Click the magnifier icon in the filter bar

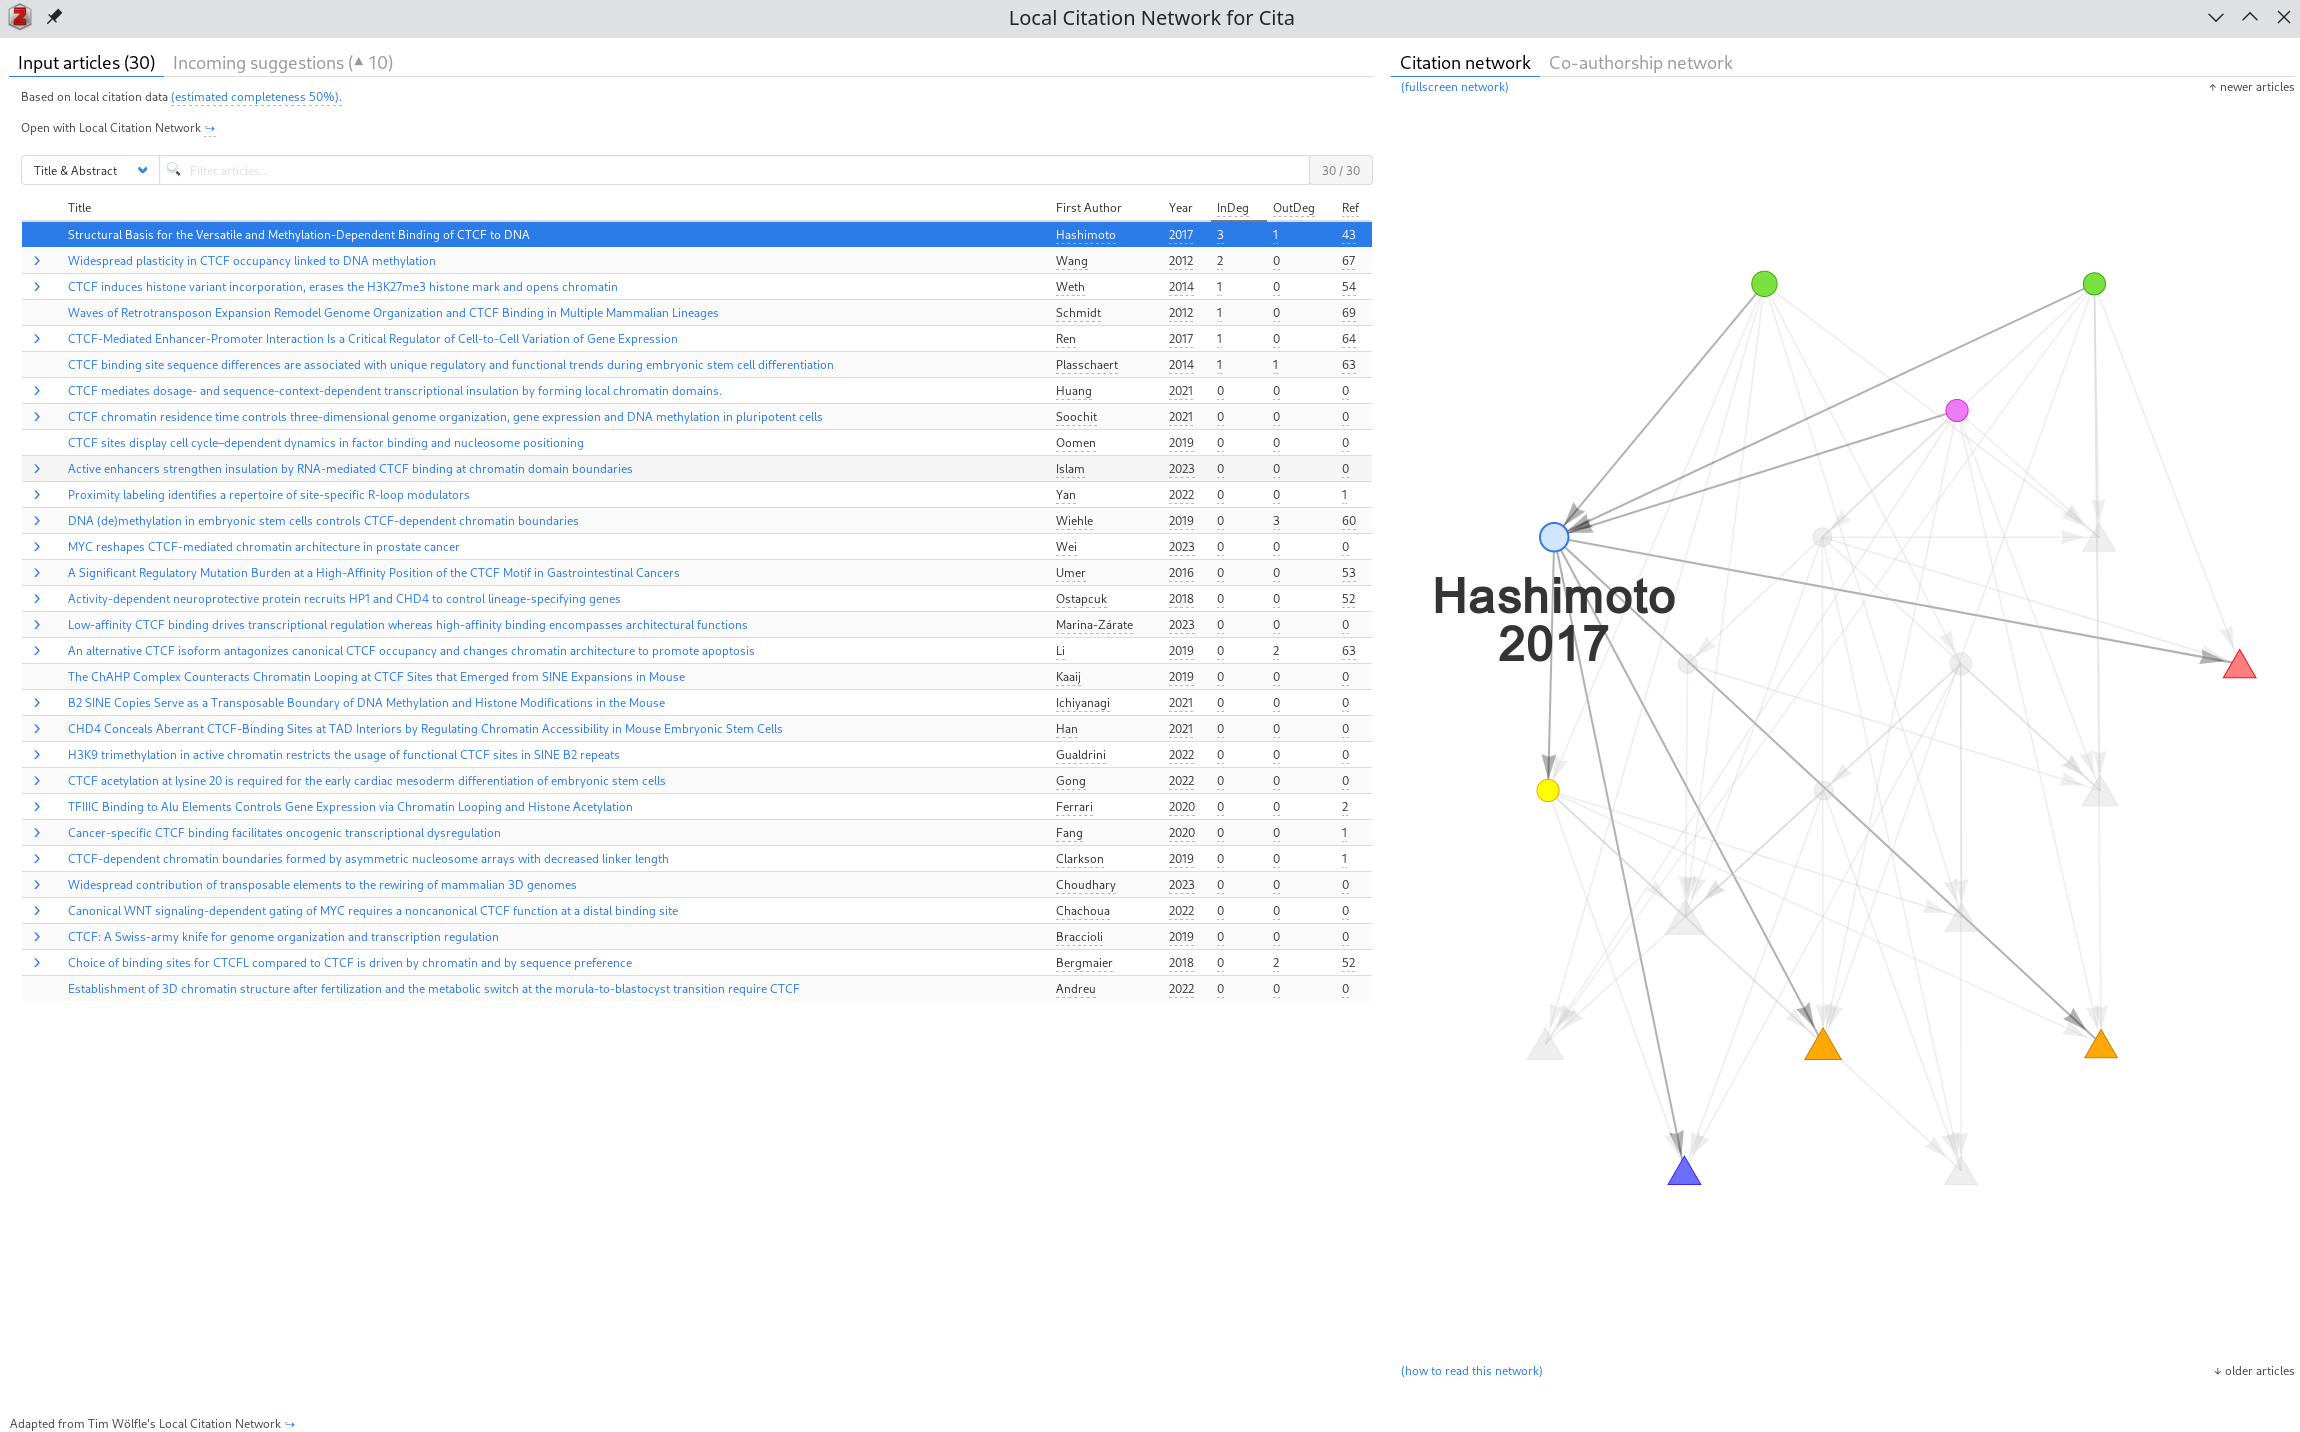coord(174,170)
